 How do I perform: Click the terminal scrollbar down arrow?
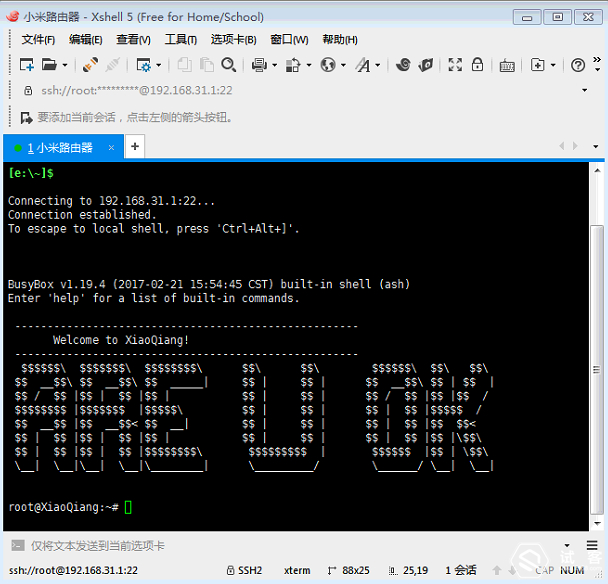(x=597, y=524)
